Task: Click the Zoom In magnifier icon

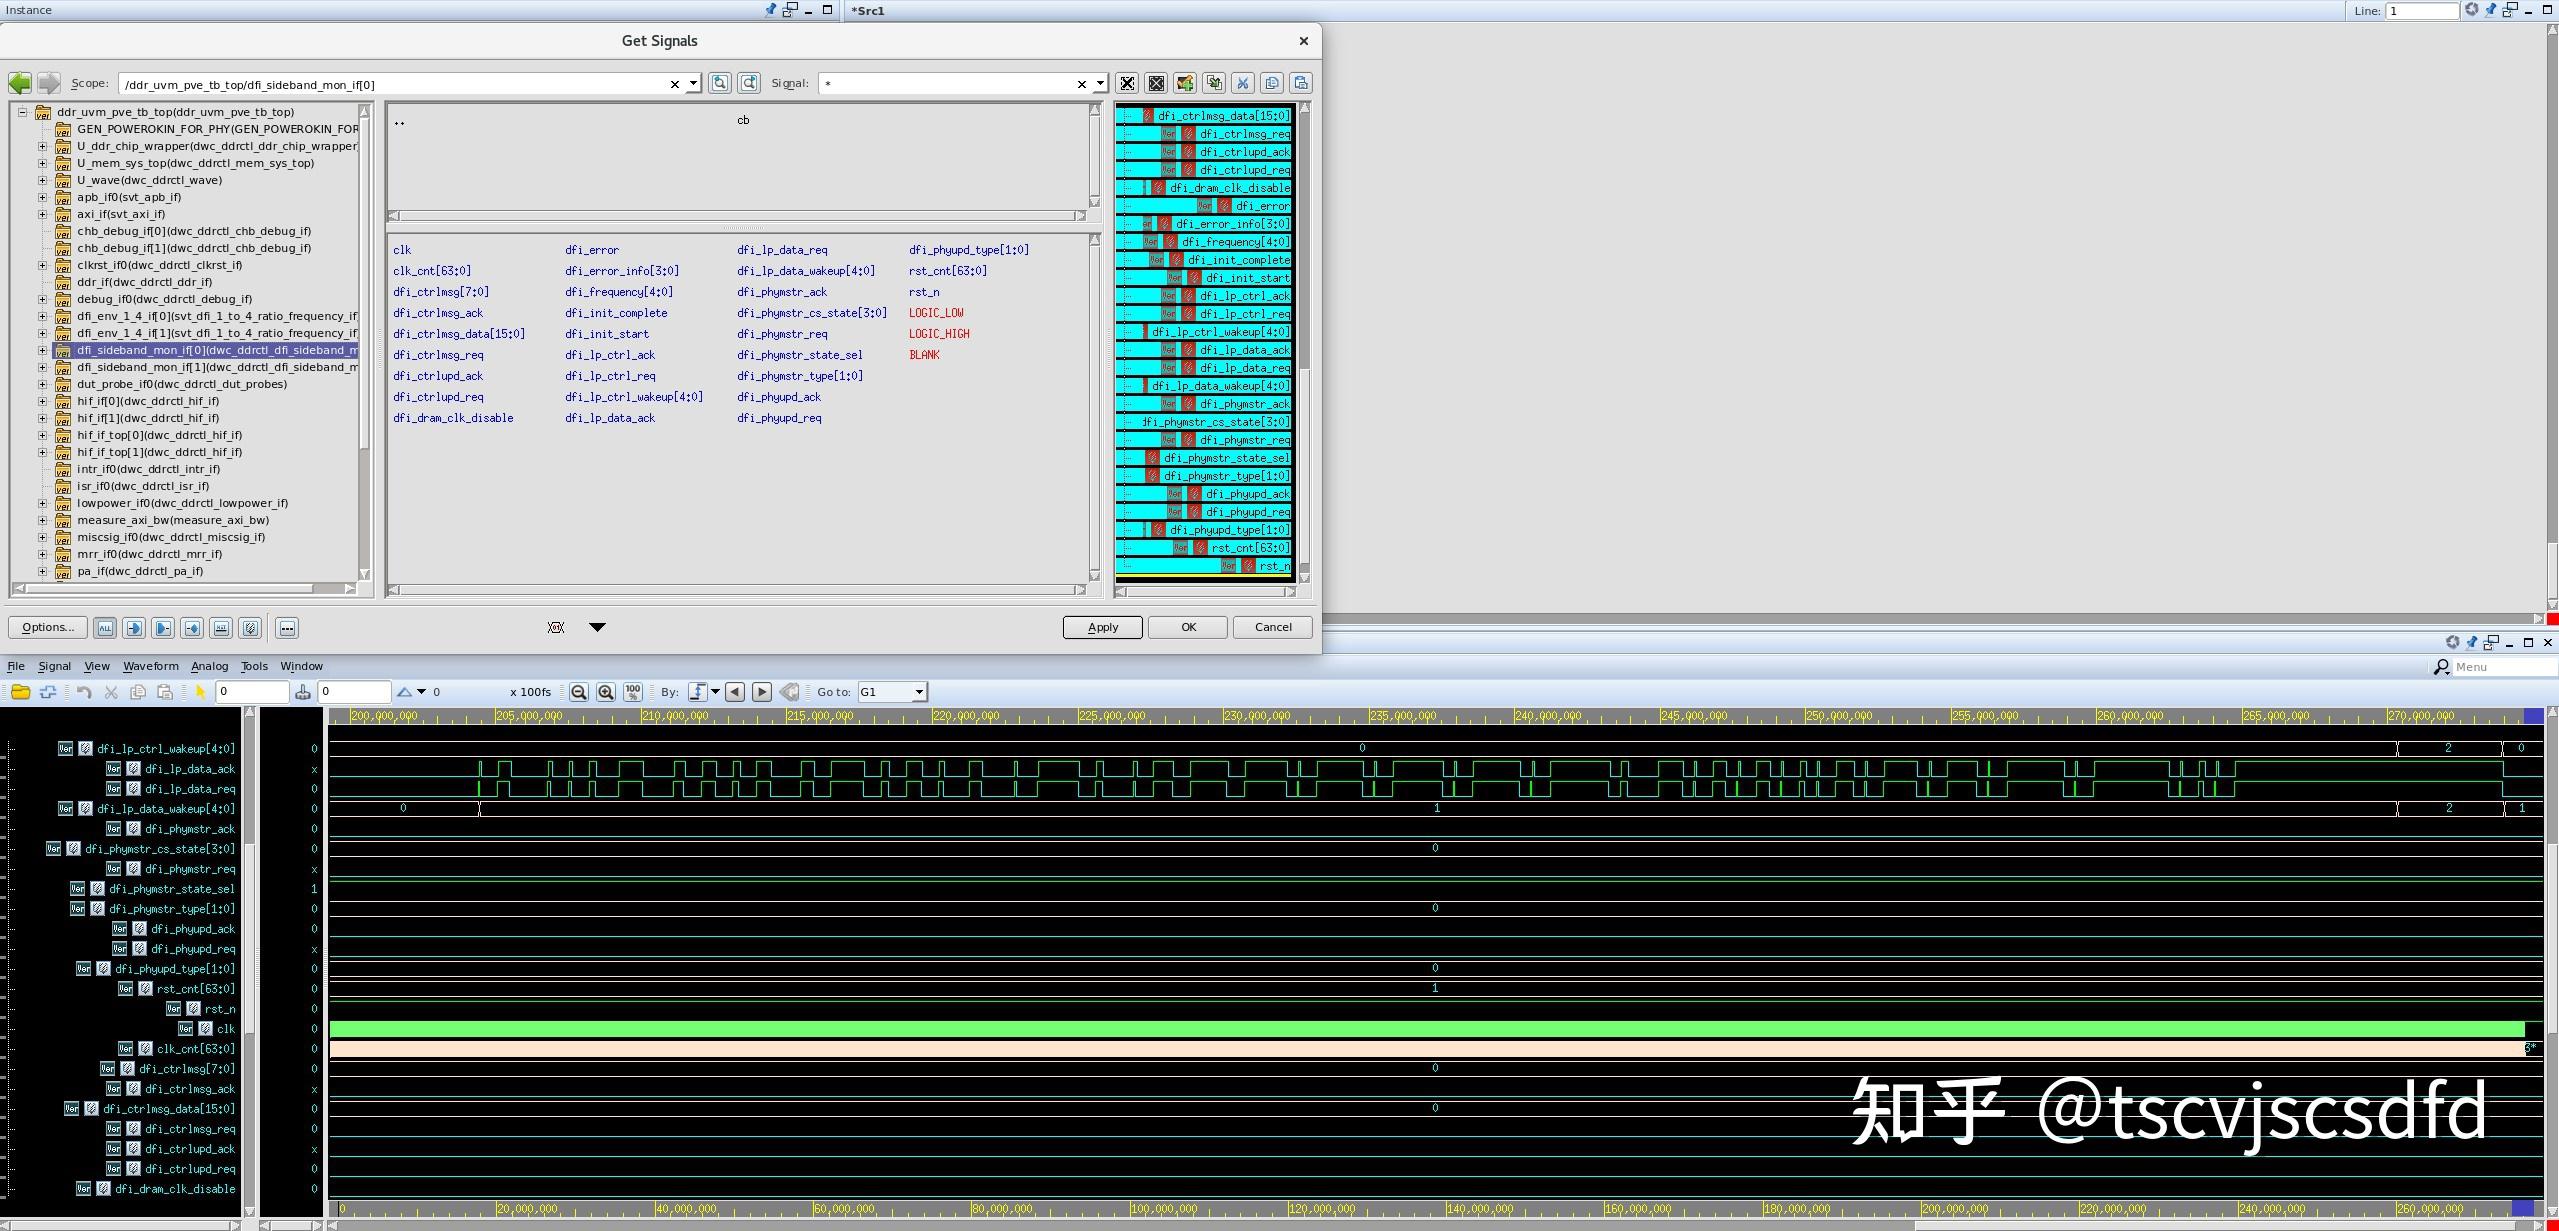Action: point(605,691)
